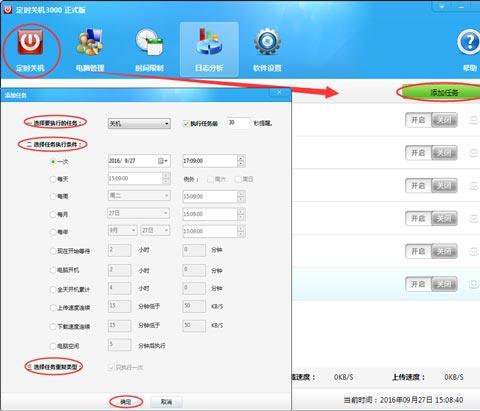Select the 下载速度连续 radio option
The width and height of the screenshot is (480, 411).
click(53, 326)
